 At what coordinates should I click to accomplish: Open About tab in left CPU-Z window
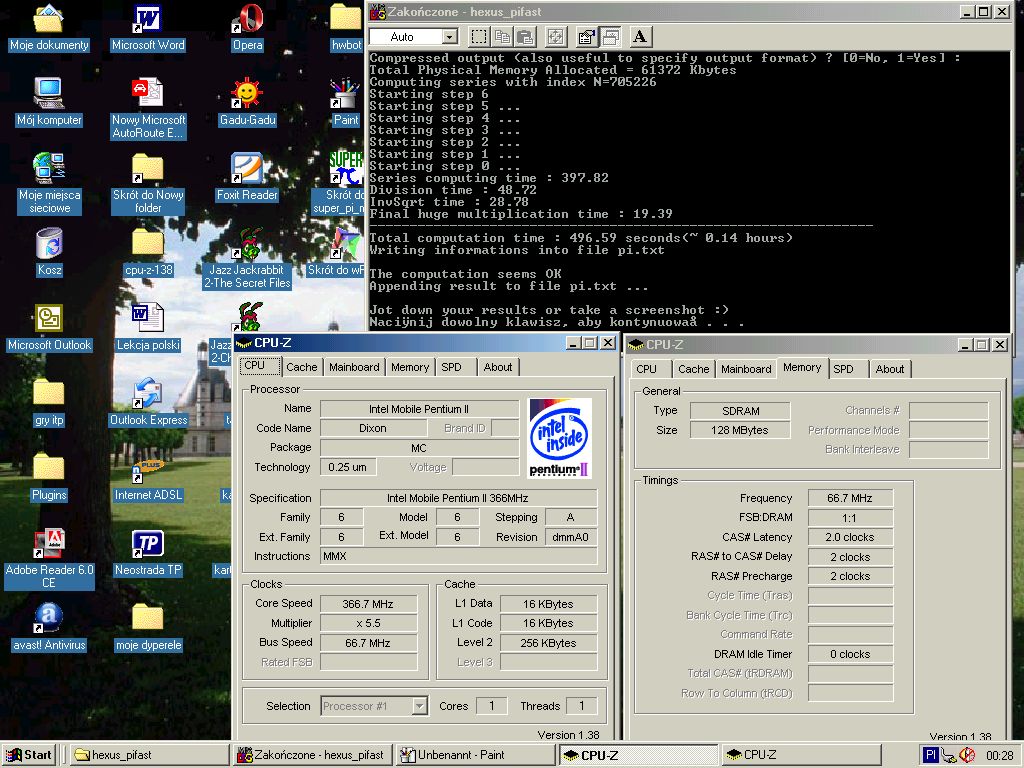pyautogui.click(x=498, y=367)
